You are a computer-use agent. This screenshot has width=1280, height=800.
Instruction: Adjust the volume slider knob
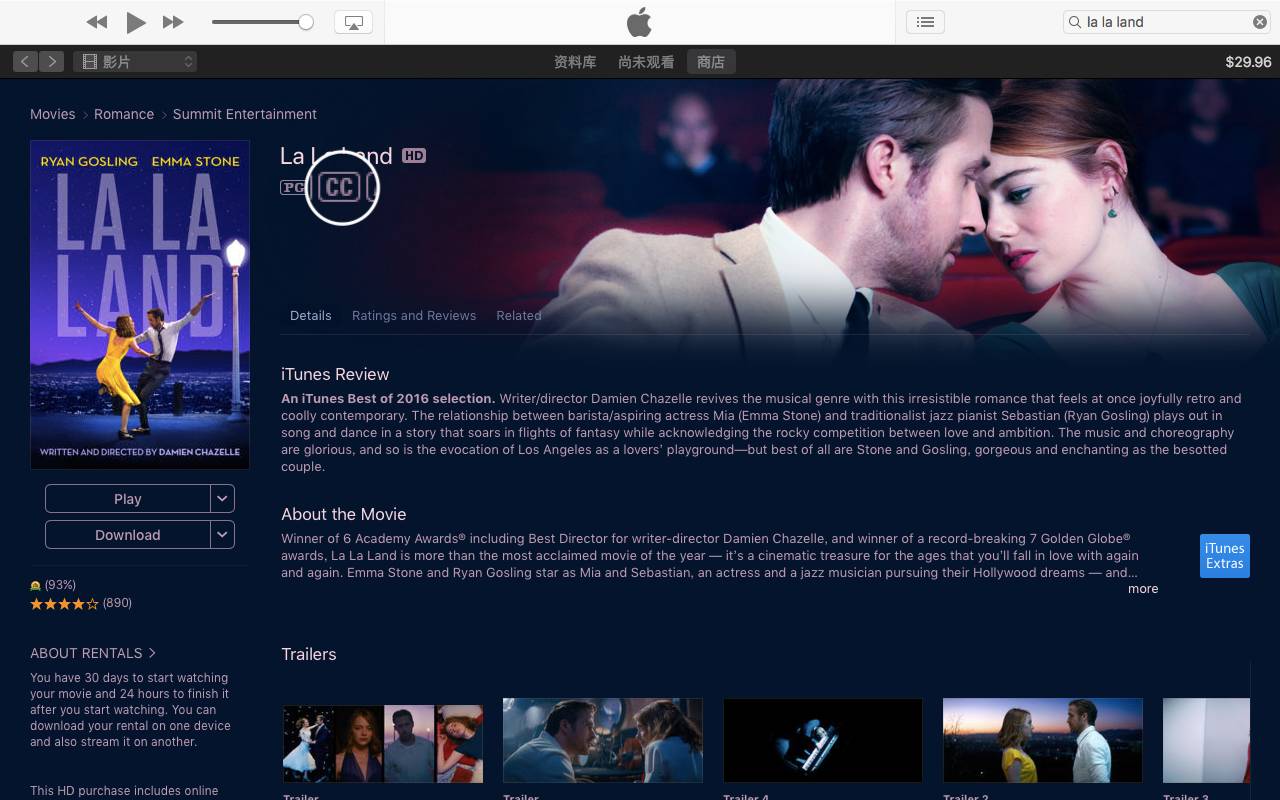click(306, 22)
